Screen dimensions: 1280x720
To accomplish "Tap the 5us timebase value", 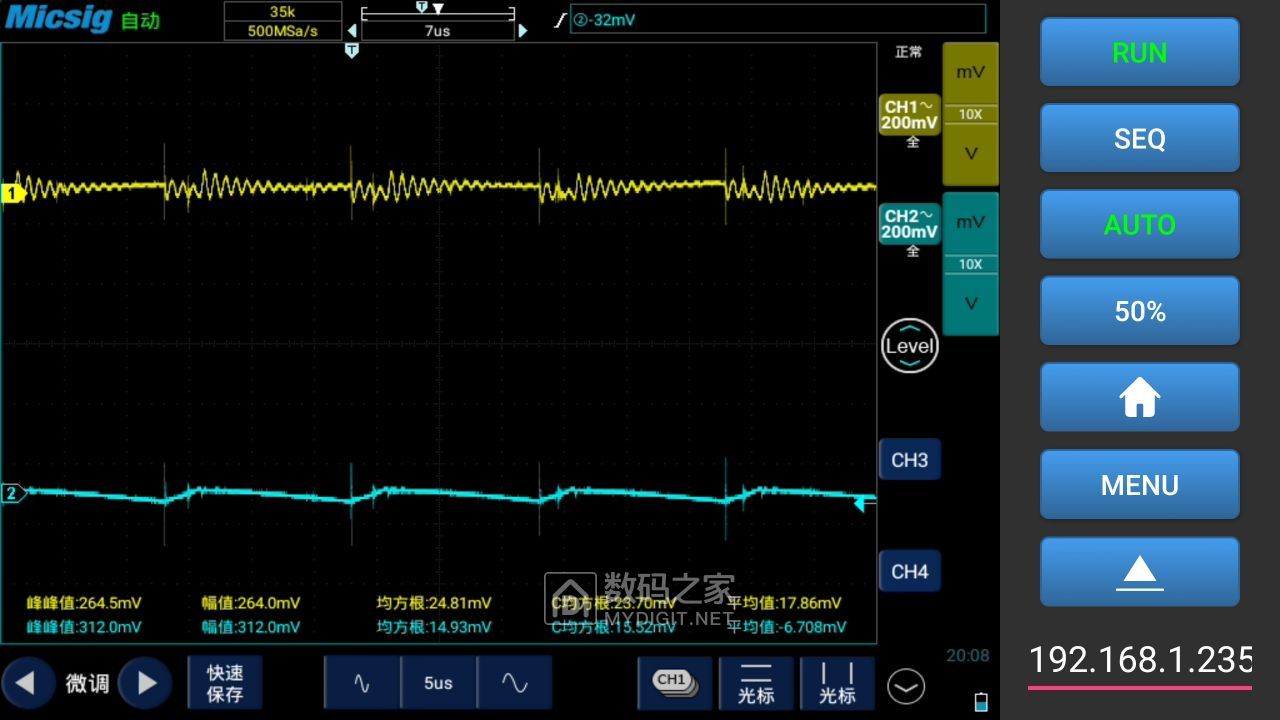I will coord(438,683).
